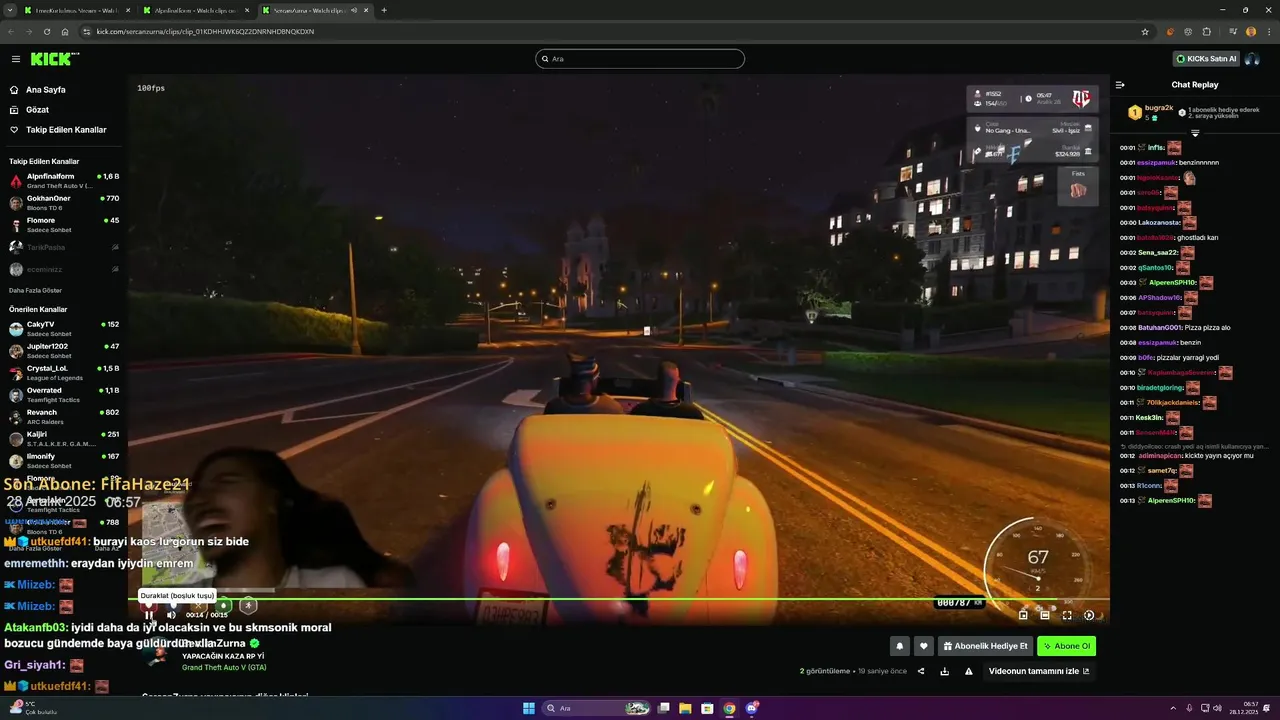This screenshot has height=720, width=1280.
Task: Focus the Ara search field
Action: pyautogui.click(x=640, y=59)
